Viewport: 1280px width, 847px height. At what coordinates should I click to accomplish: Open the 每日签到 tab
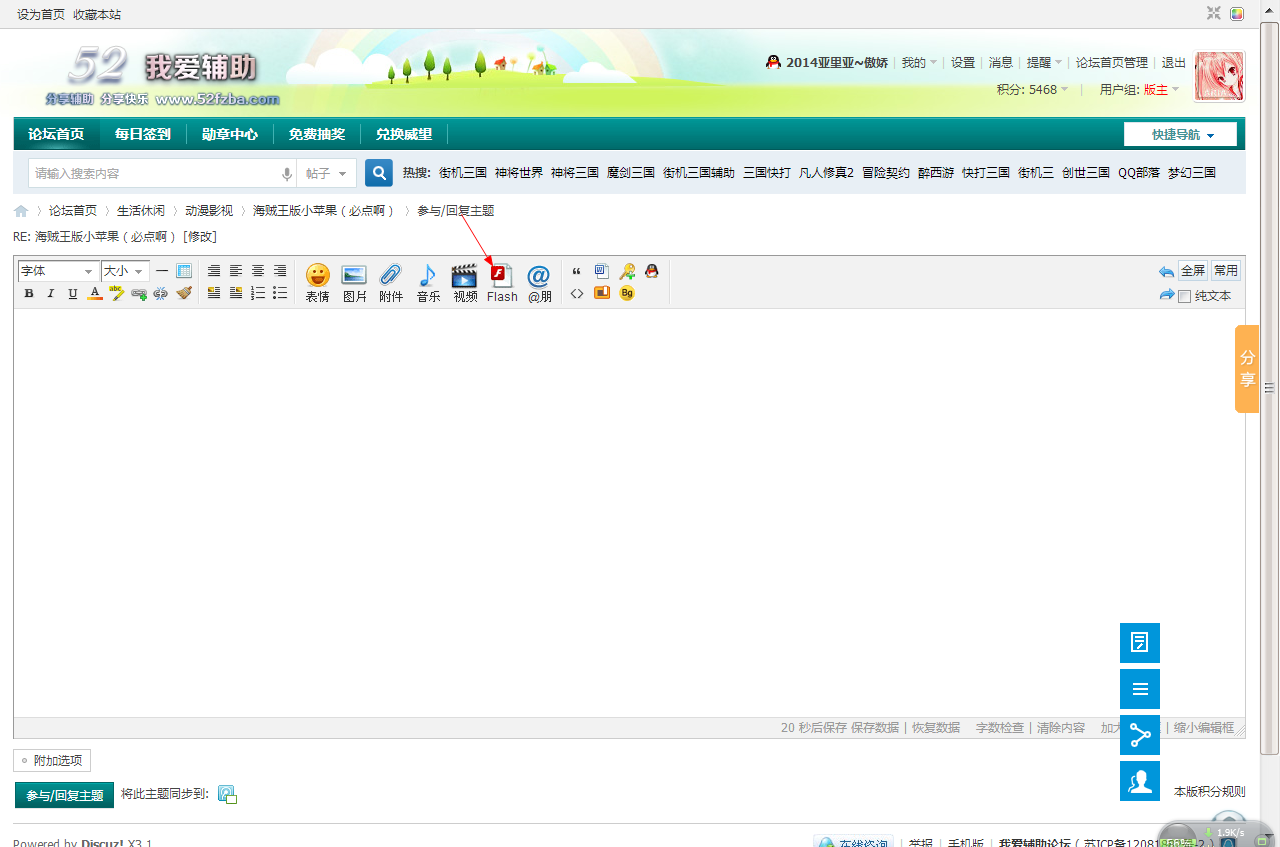142,134
